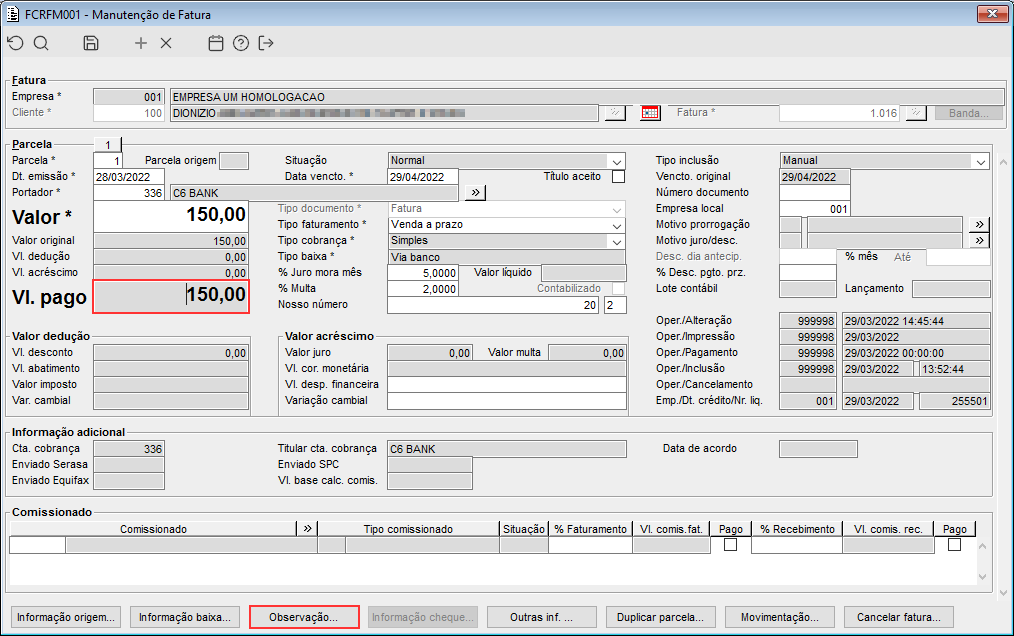Click the Comissionado grid scrollbar down arrow
Viewport: 1014px width, 636px height.
tap(983, 576)
